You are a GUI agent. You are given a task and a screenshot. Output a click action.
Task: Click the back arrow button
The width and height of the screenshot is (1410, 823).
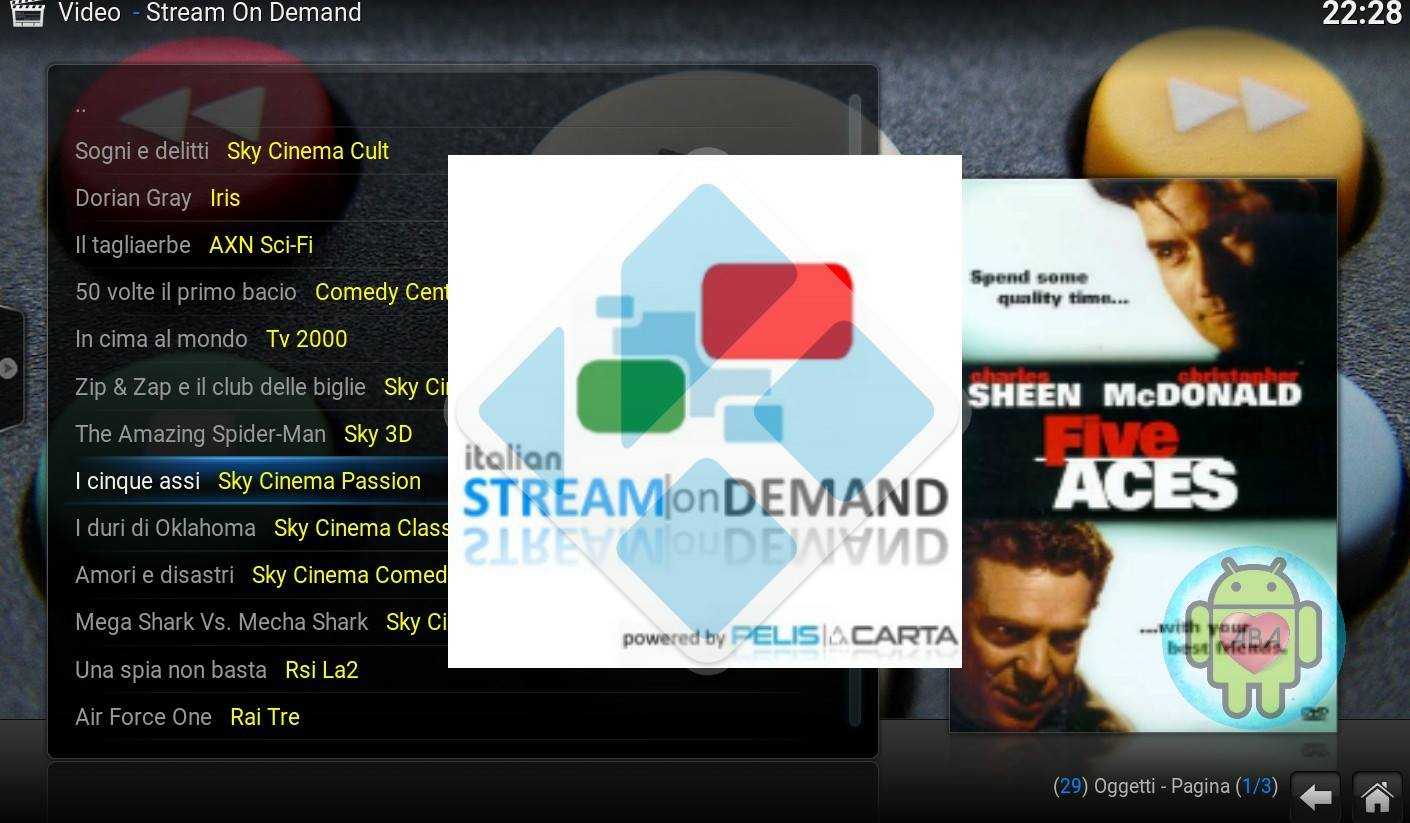[1316, 797]
